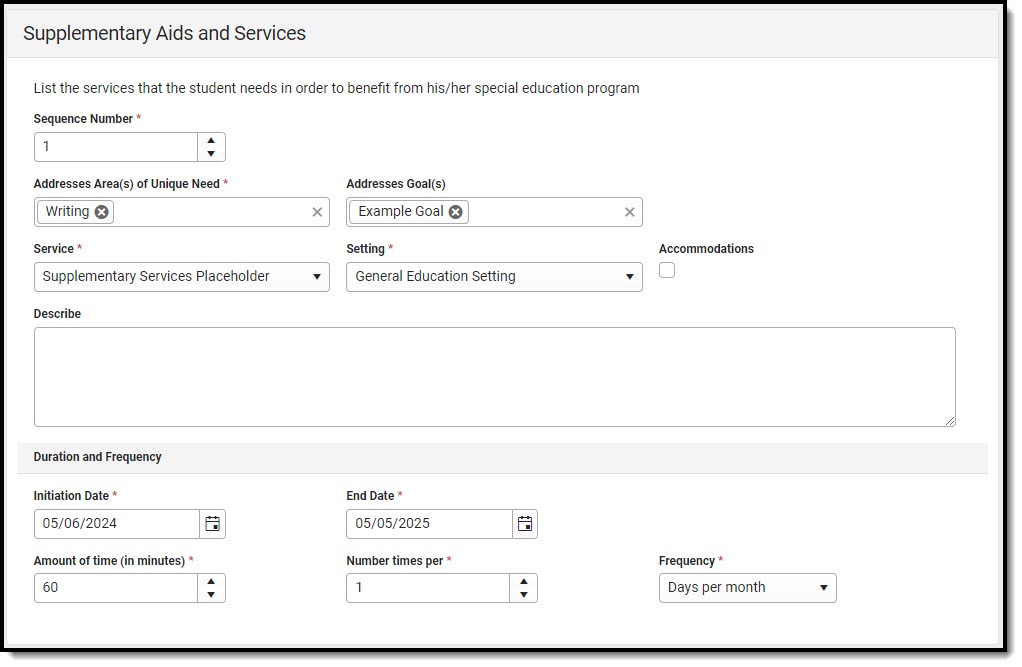Image resolution: width=1022 pixels, height=667 pixels.
Task: Open the End Date calendar picker
Action: click(x=525, y=524)
